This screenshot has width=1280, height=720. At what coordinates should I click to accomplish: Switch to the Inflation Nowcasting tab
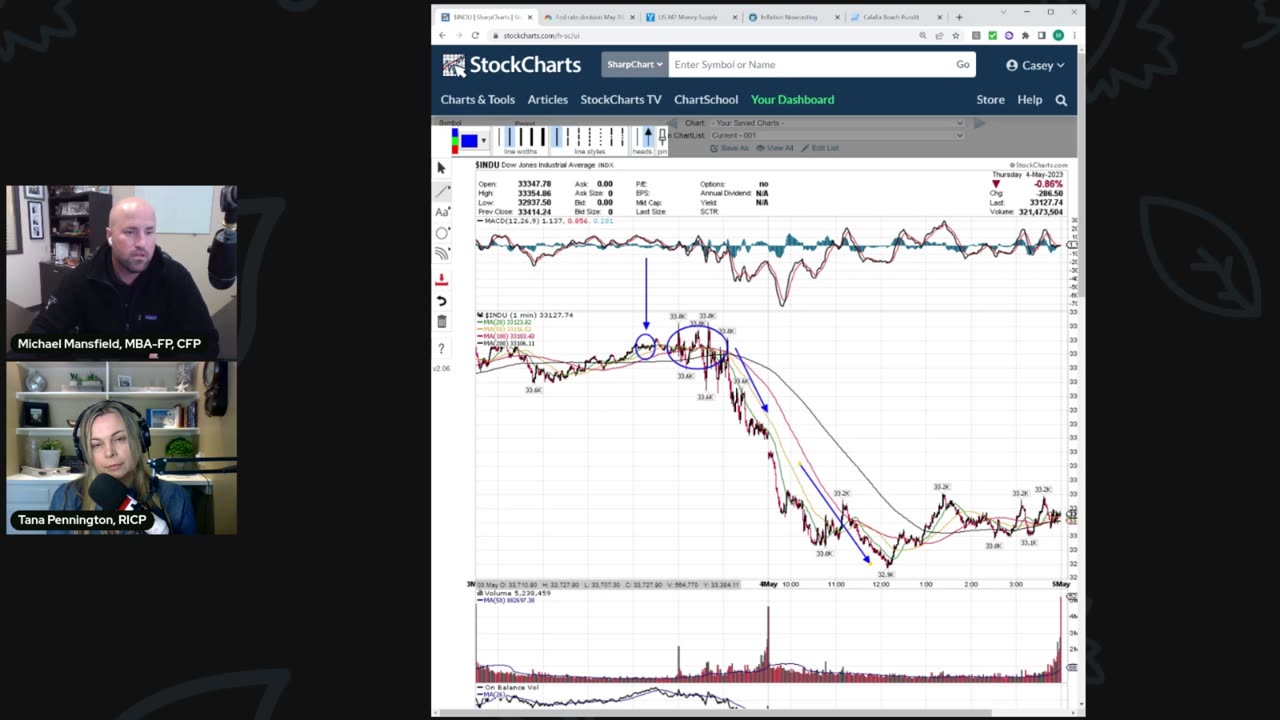pos(794,17)
